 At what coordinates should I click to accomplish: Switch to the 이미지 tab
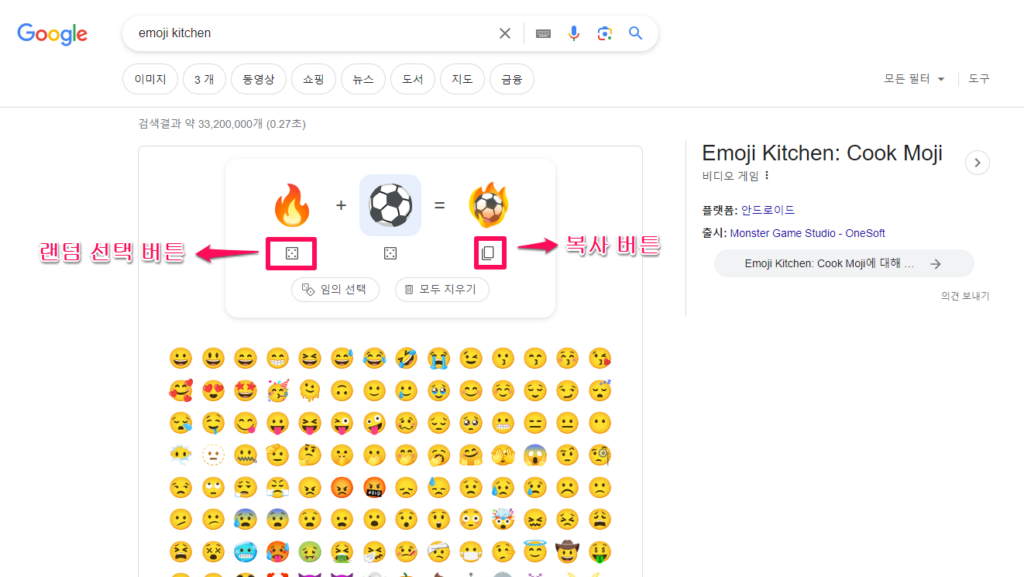[x=149, y=78]
